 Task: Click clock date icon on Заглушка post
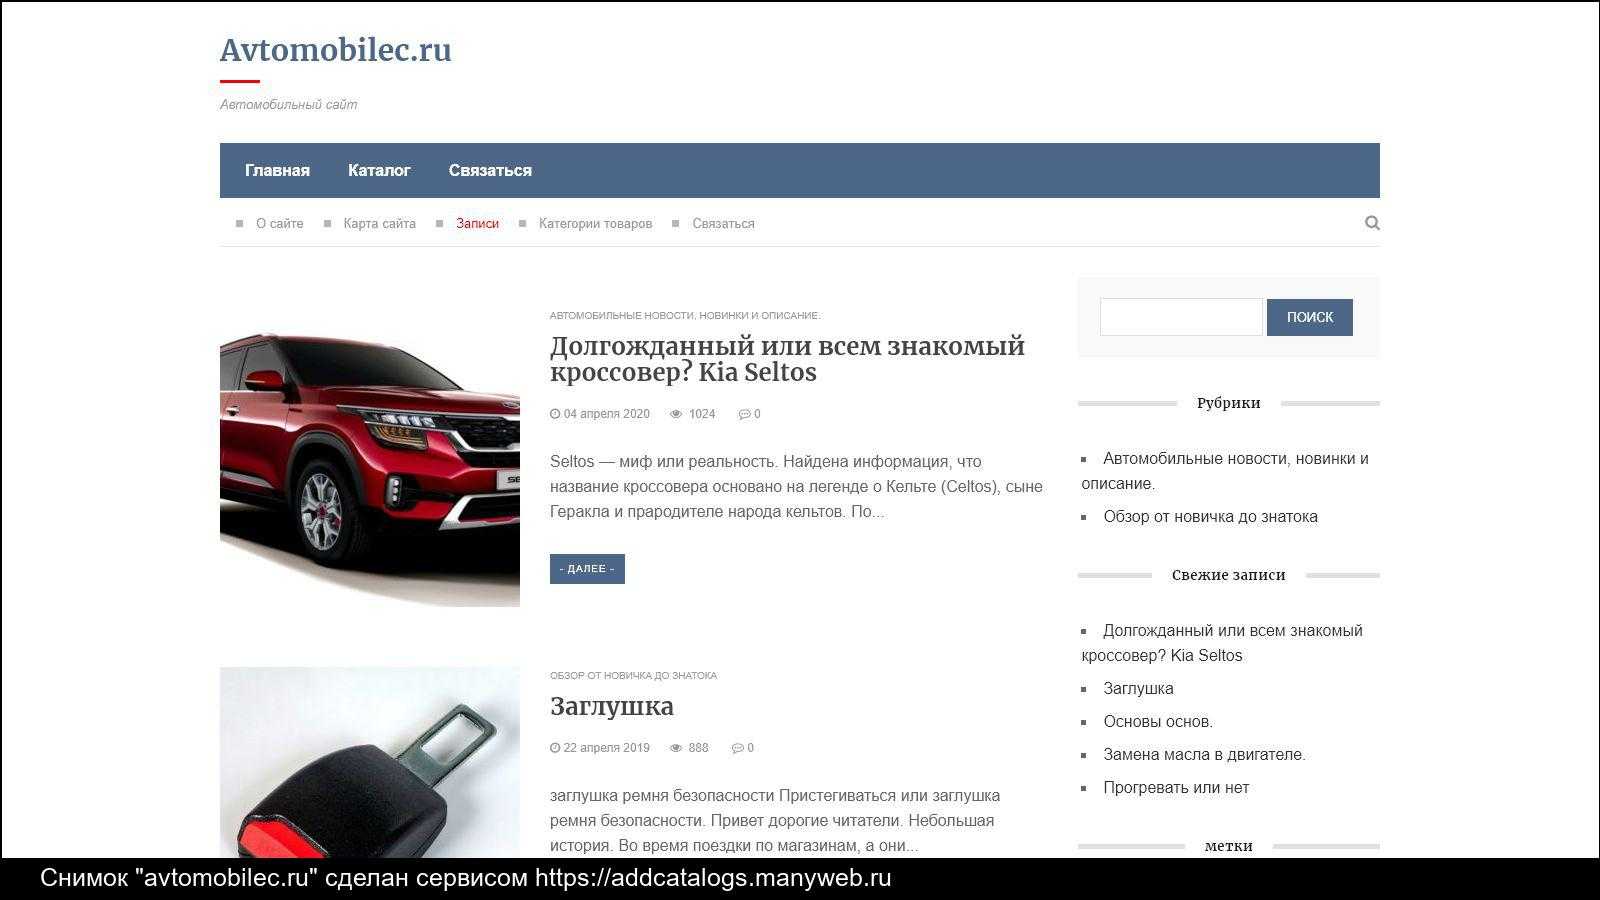(555, 748)
